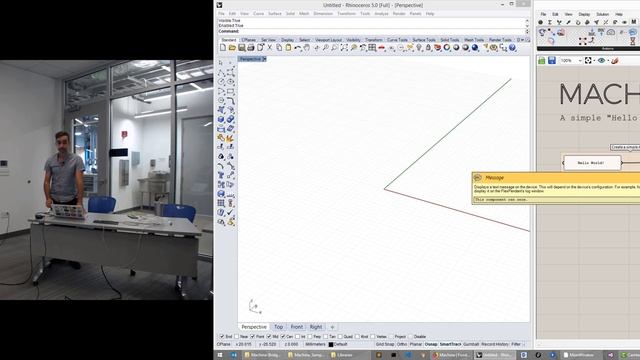Switch to the Curve Tools toolbar tab
This screenshot has width=640, height=360.
pos(397,40)
